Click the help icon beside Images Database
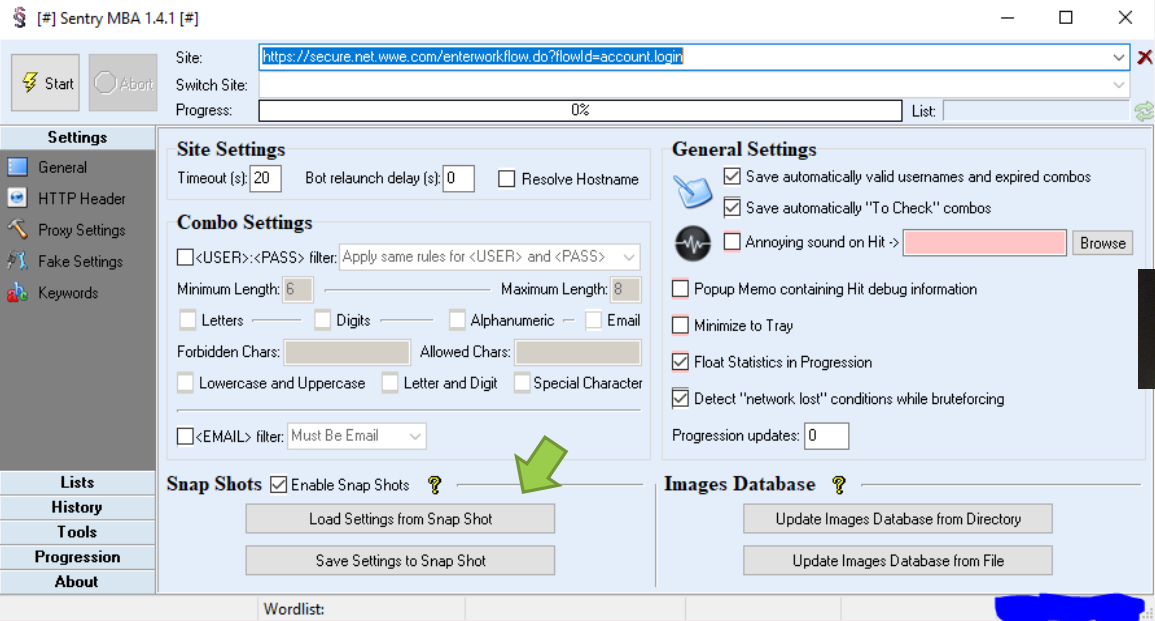 [839, 485]
